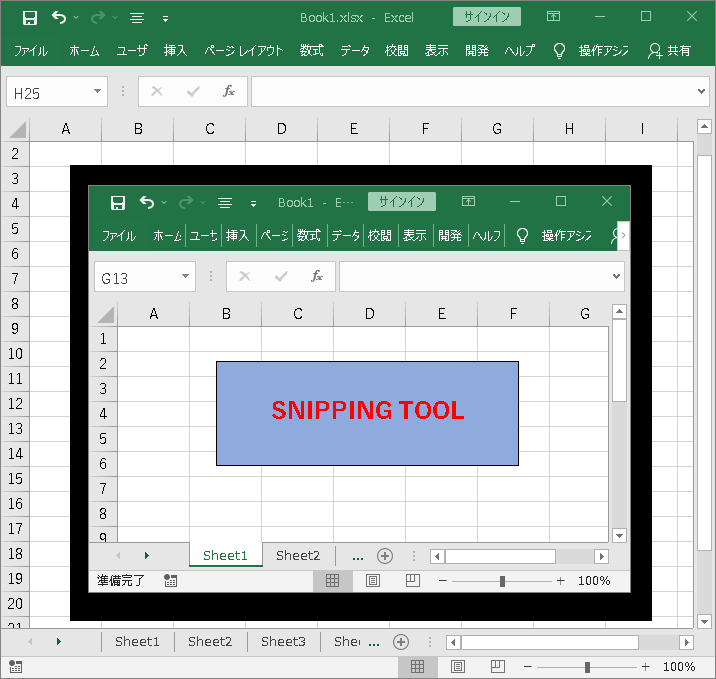Click the Save icon in the outer Excel title bar

[x=30, y=18]
